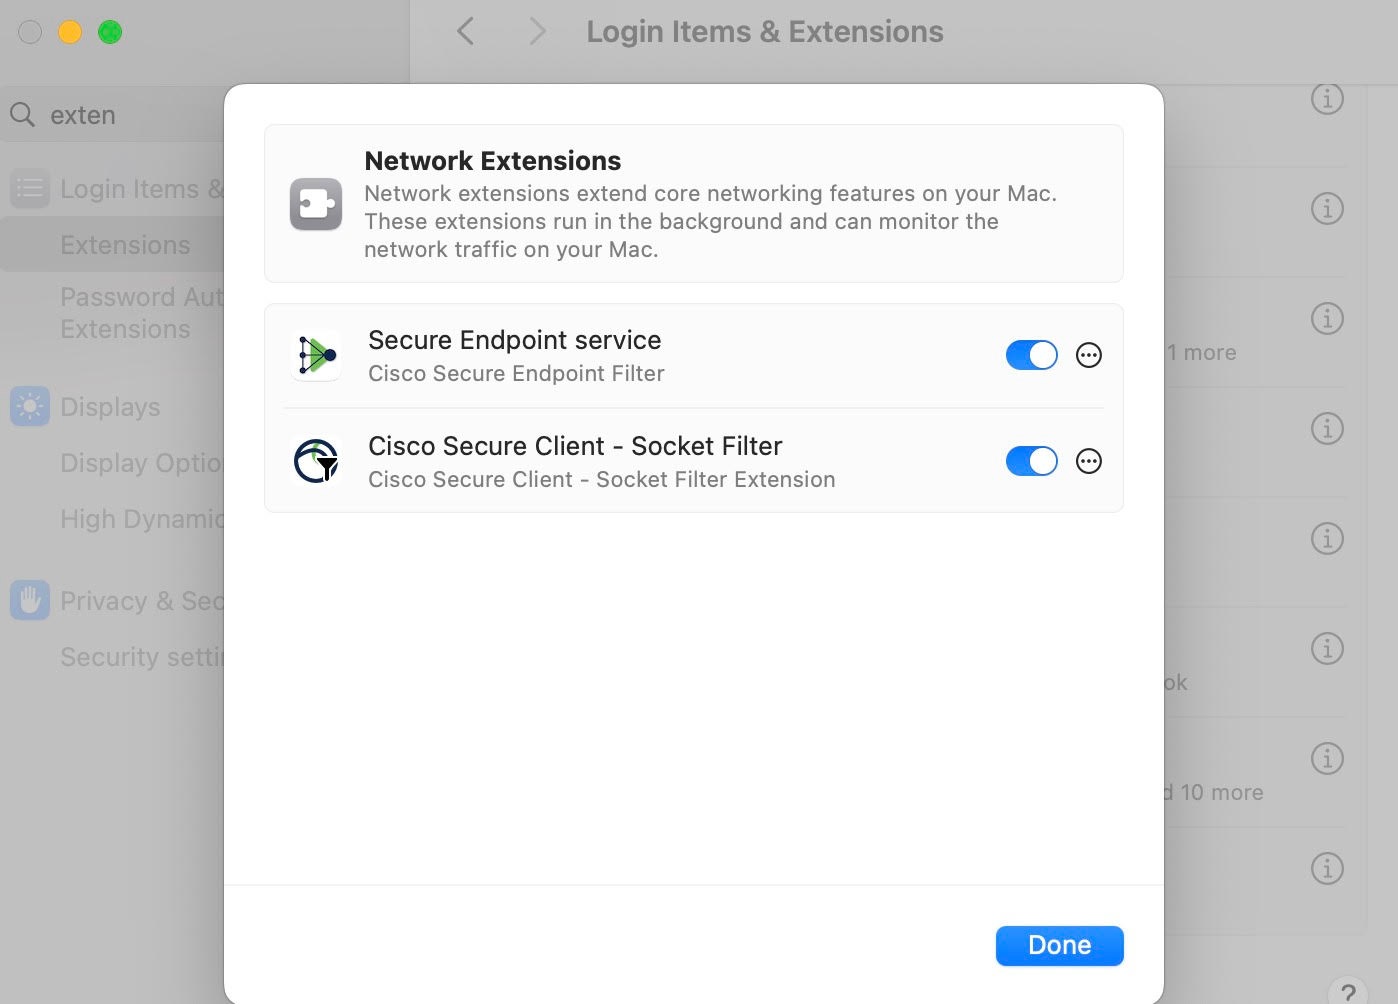The width and height of the screenshot is (1398, 1004).
Task: Click the info icon beside "1 more"
Action: click(x=1327, y=319)
